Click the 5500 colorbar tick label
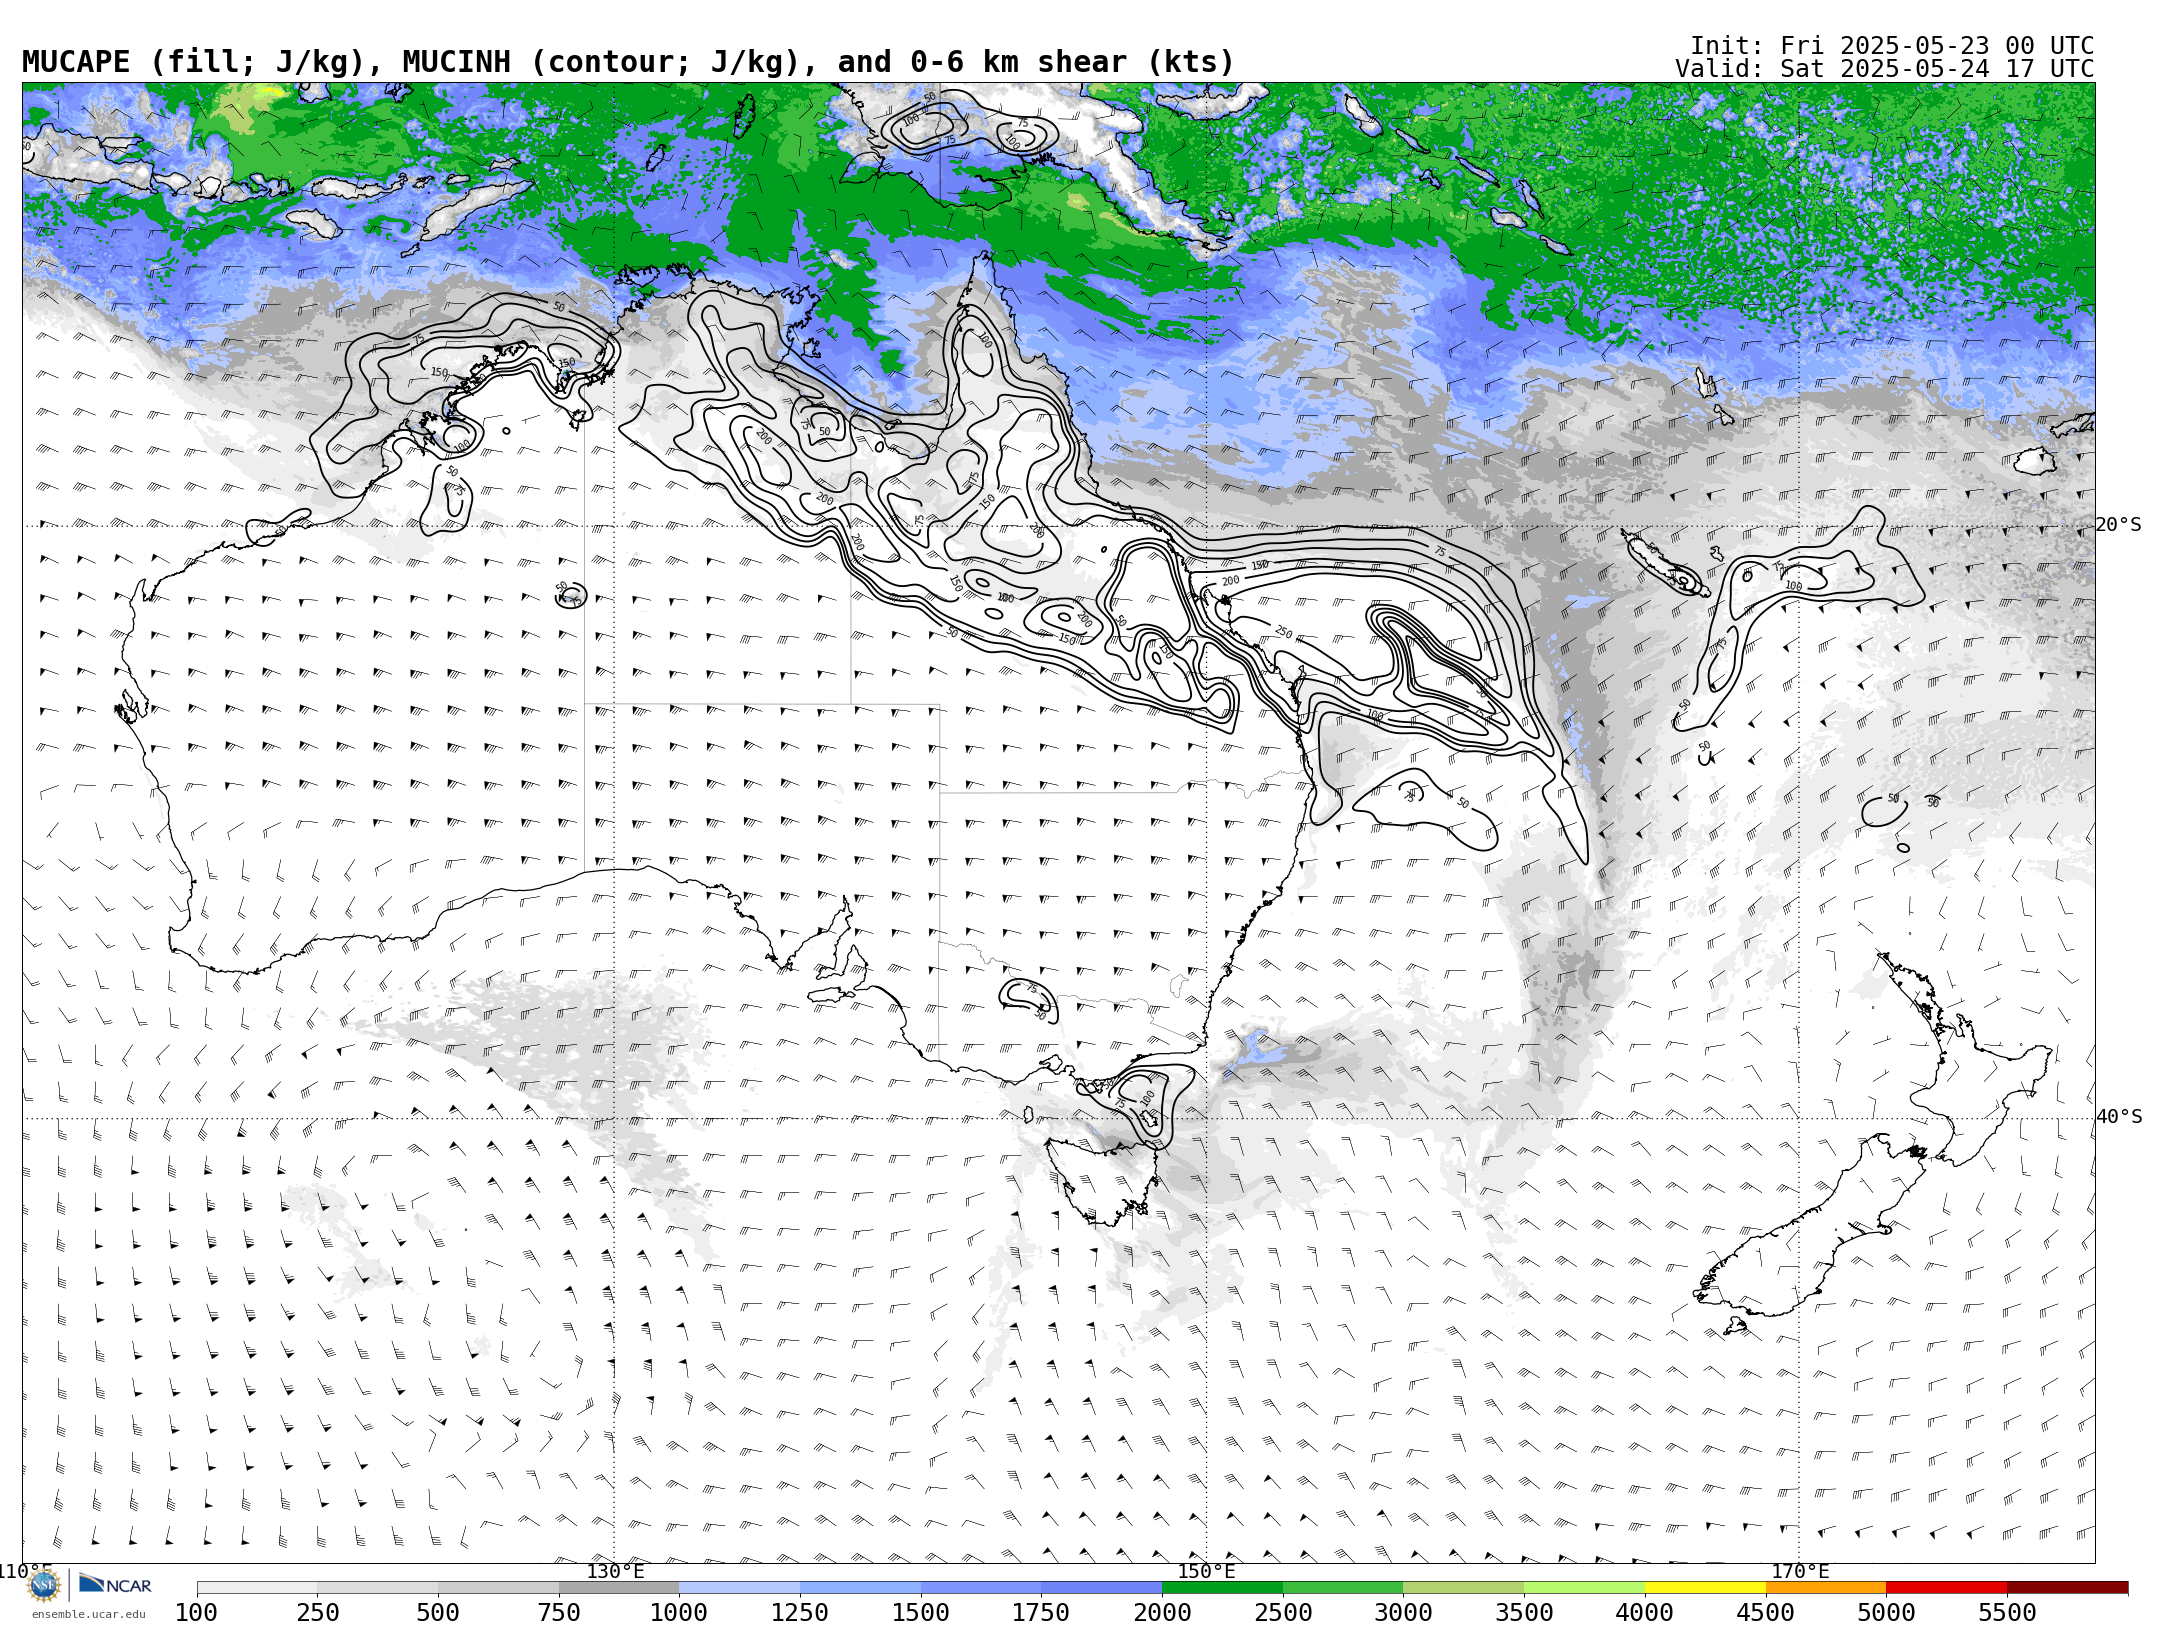The width and height of the screenshot is (2160, 1626). pyautogui.click(x=2007, y=1613)
